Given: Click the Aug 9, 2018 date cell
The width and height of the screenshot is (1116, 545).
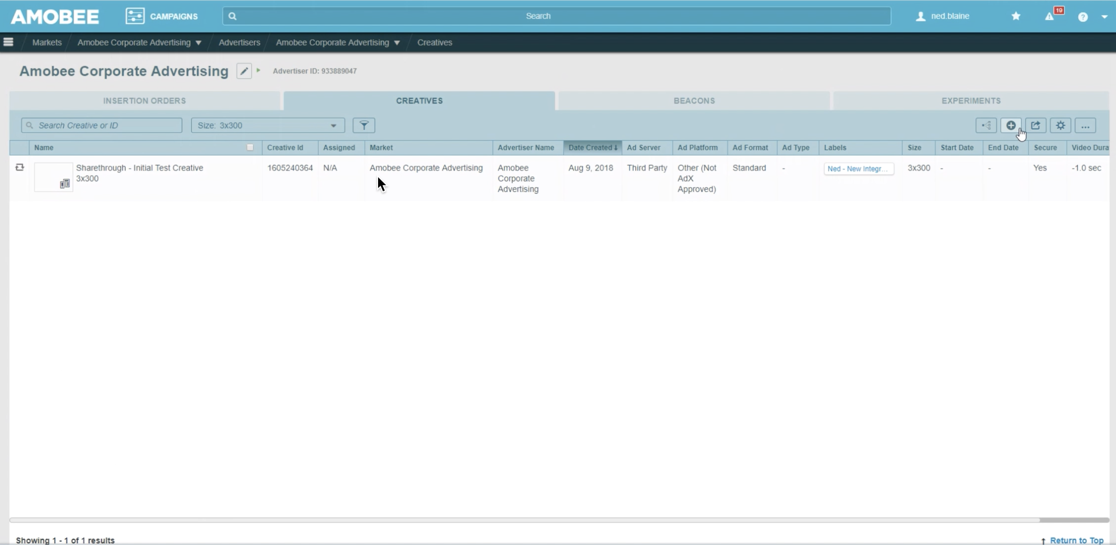Looking at the screenshot, I should pos(590,168).
